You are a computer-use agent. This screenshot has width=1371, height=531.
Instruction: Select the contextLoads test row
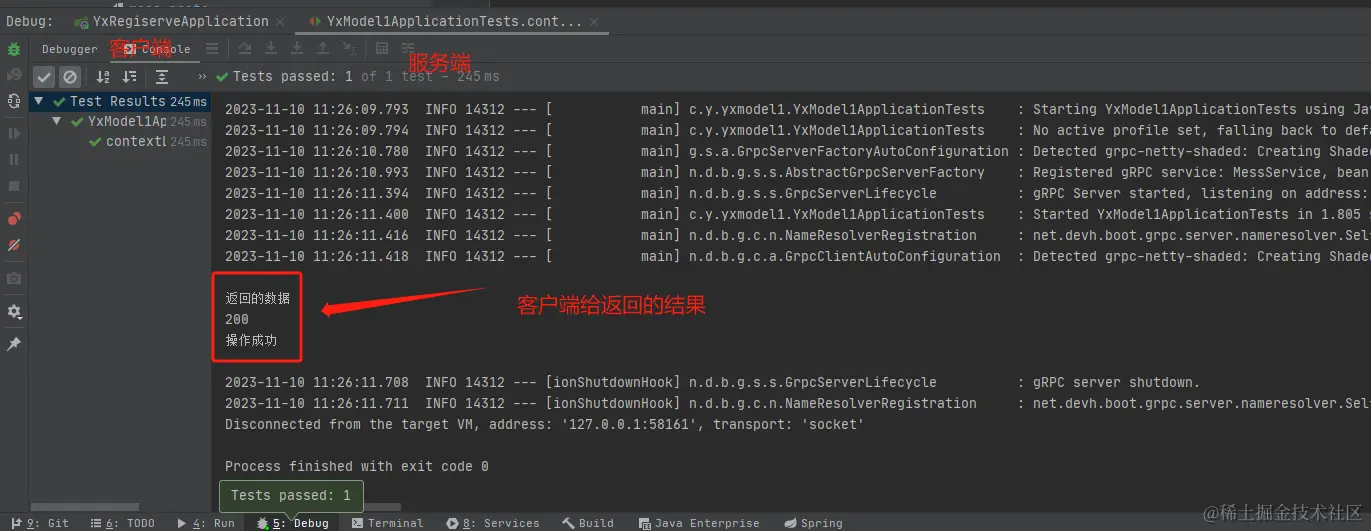(x=120, y=142)
